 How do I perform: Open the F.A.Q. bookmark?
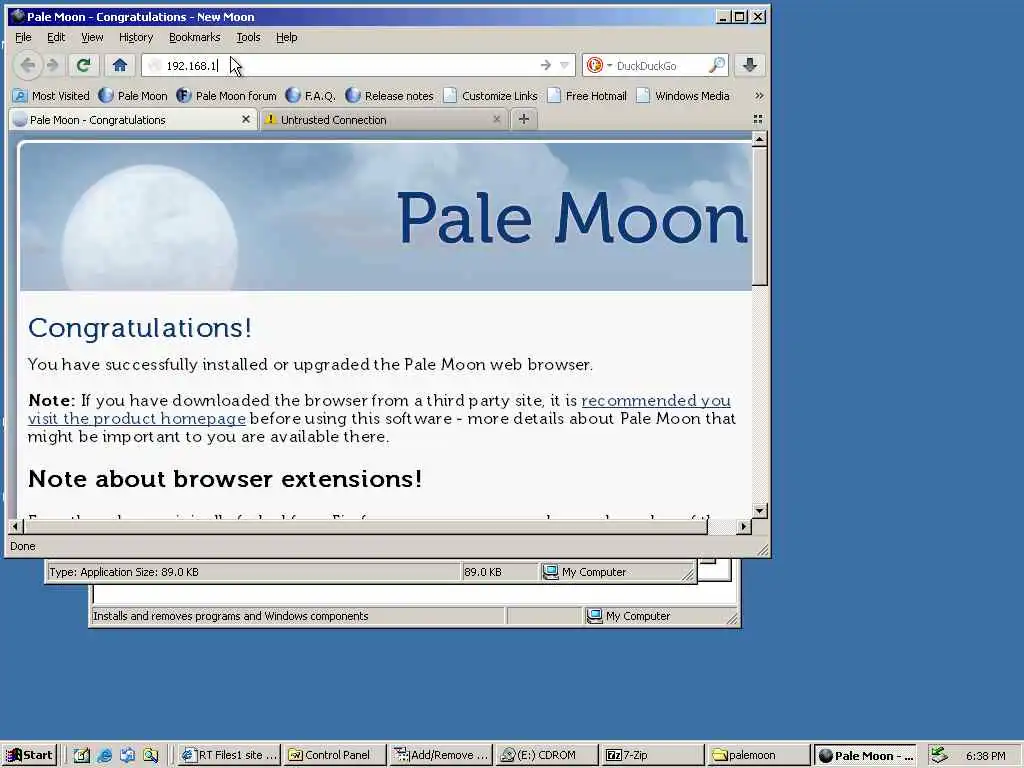coord(311,95)
